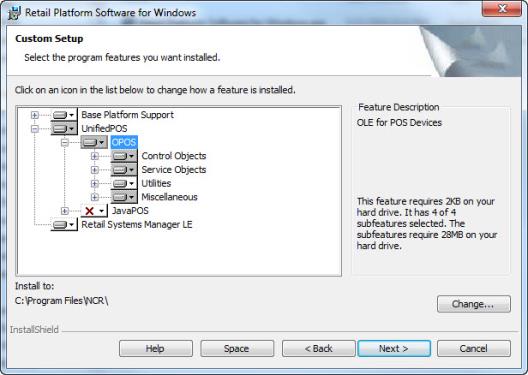
Task: Expand the Control Objects node
Action: click(x=95, y=156)
